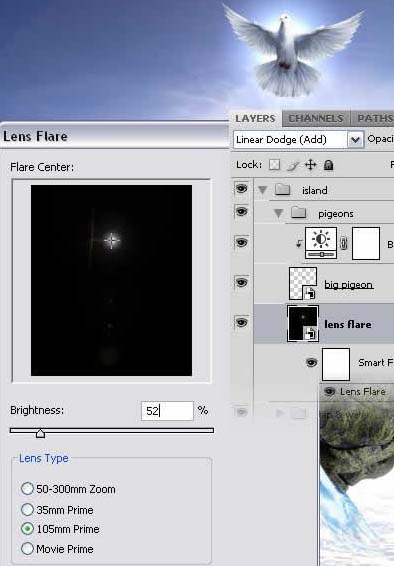The height and width of the screenshot is (566, 394).
Task: Click the 'lens flare' layer name
Action: (x=347, y=324)
